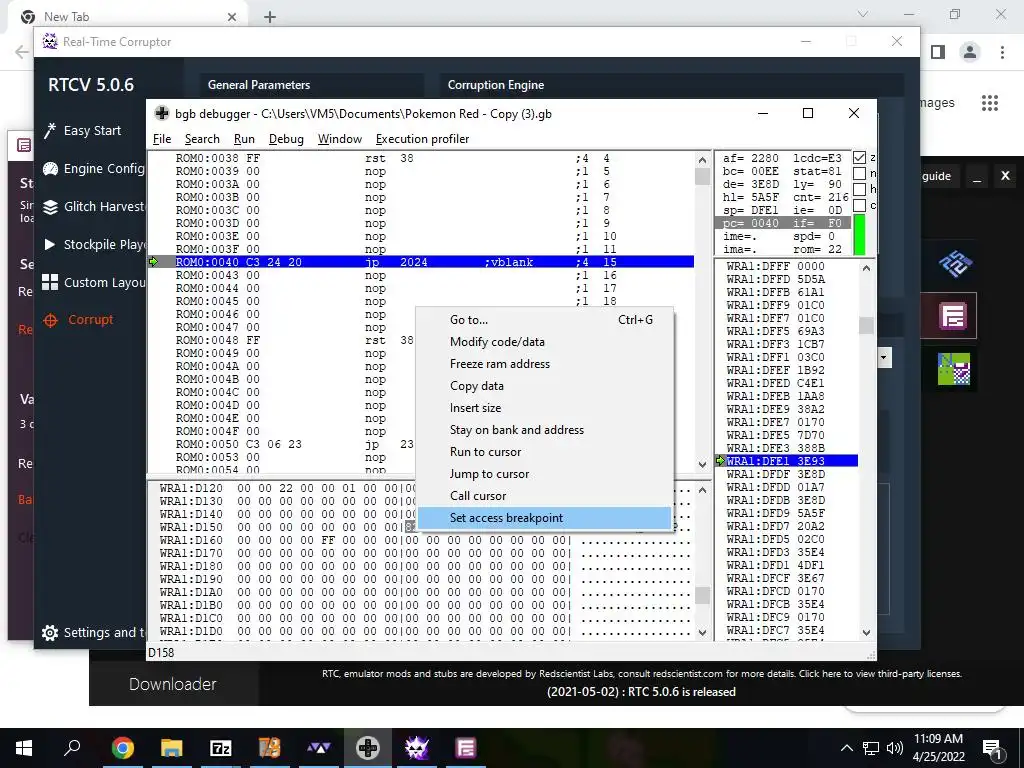Open the purple triangles app on the taskbar
The width and height of the screenshot is (1024, 768).
click(319, 748)
